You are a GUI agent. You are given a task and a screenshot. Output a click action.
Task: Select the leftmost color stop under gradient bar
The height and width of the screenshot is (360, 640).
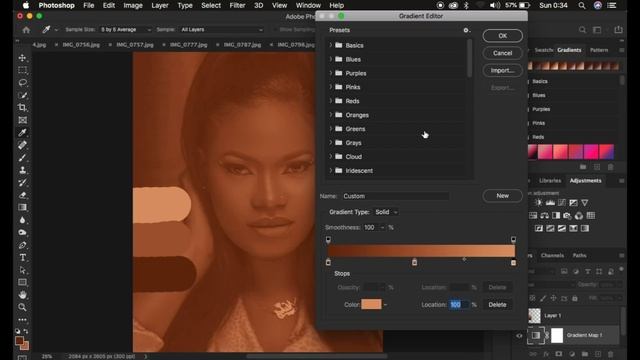(329, 262)
